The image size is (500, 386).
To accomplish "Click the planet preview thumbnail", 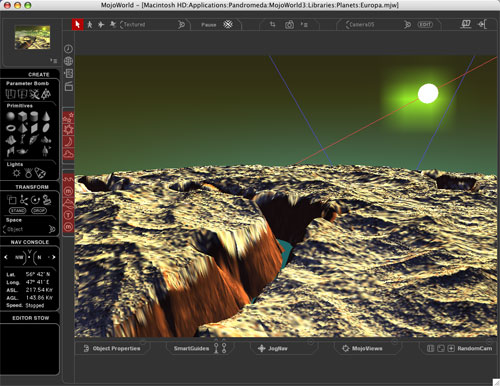I will coord(32,37).
